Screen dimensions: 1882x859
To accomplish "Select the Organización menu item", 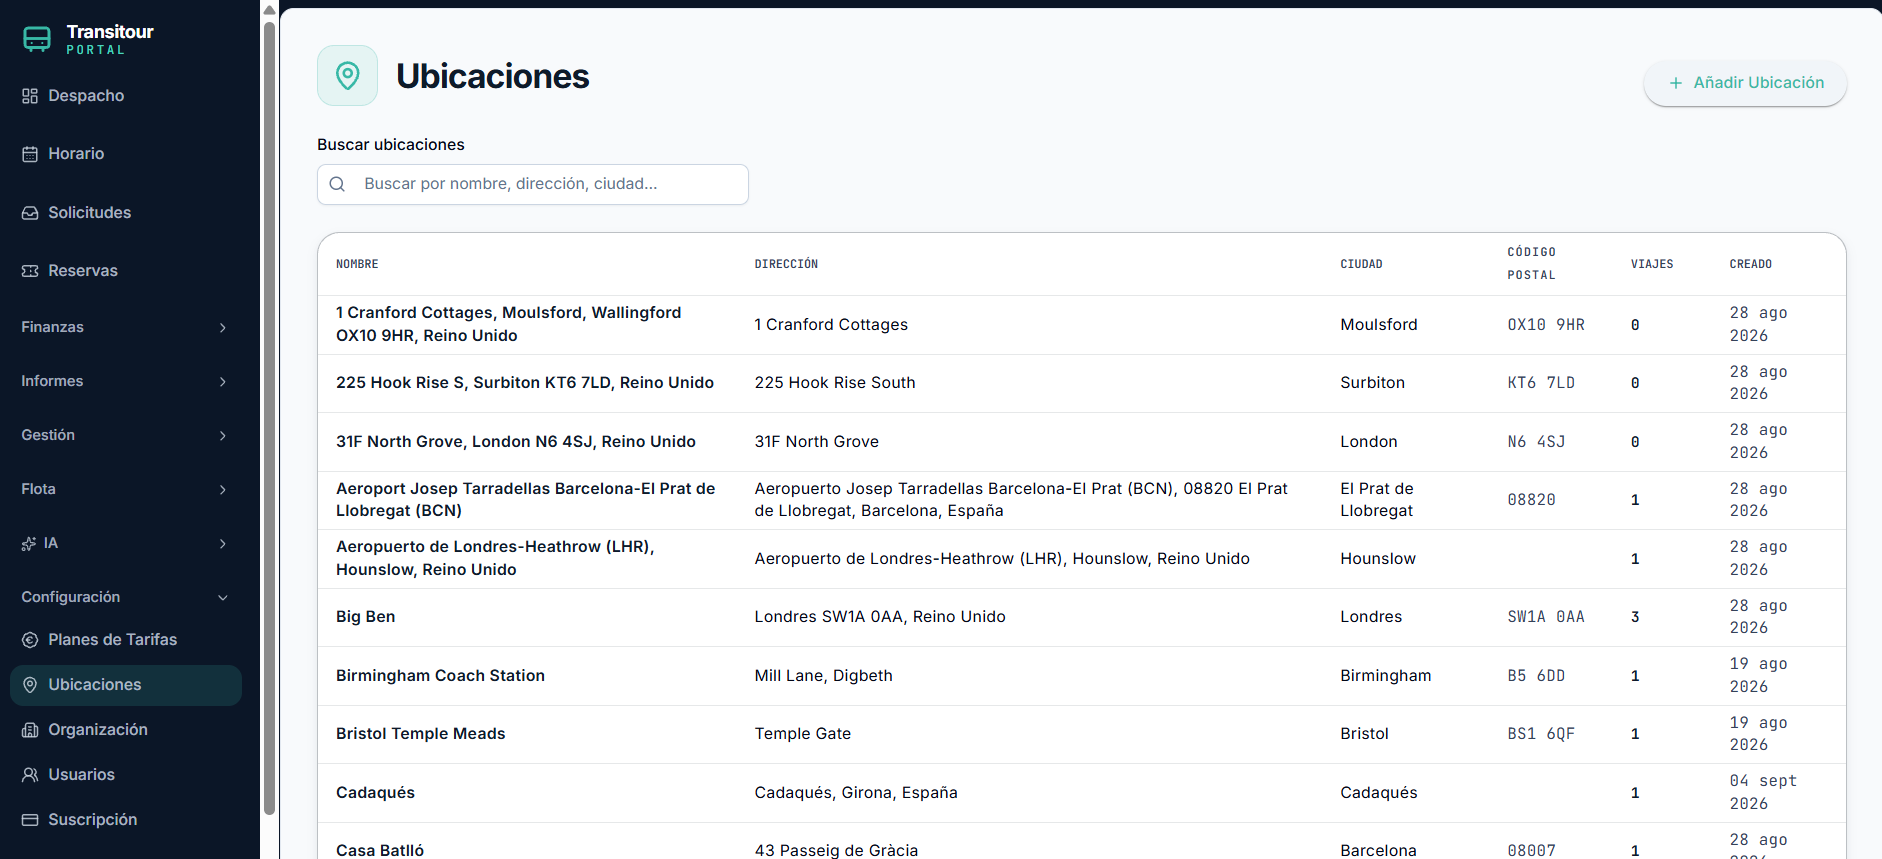I will point(125,730).
